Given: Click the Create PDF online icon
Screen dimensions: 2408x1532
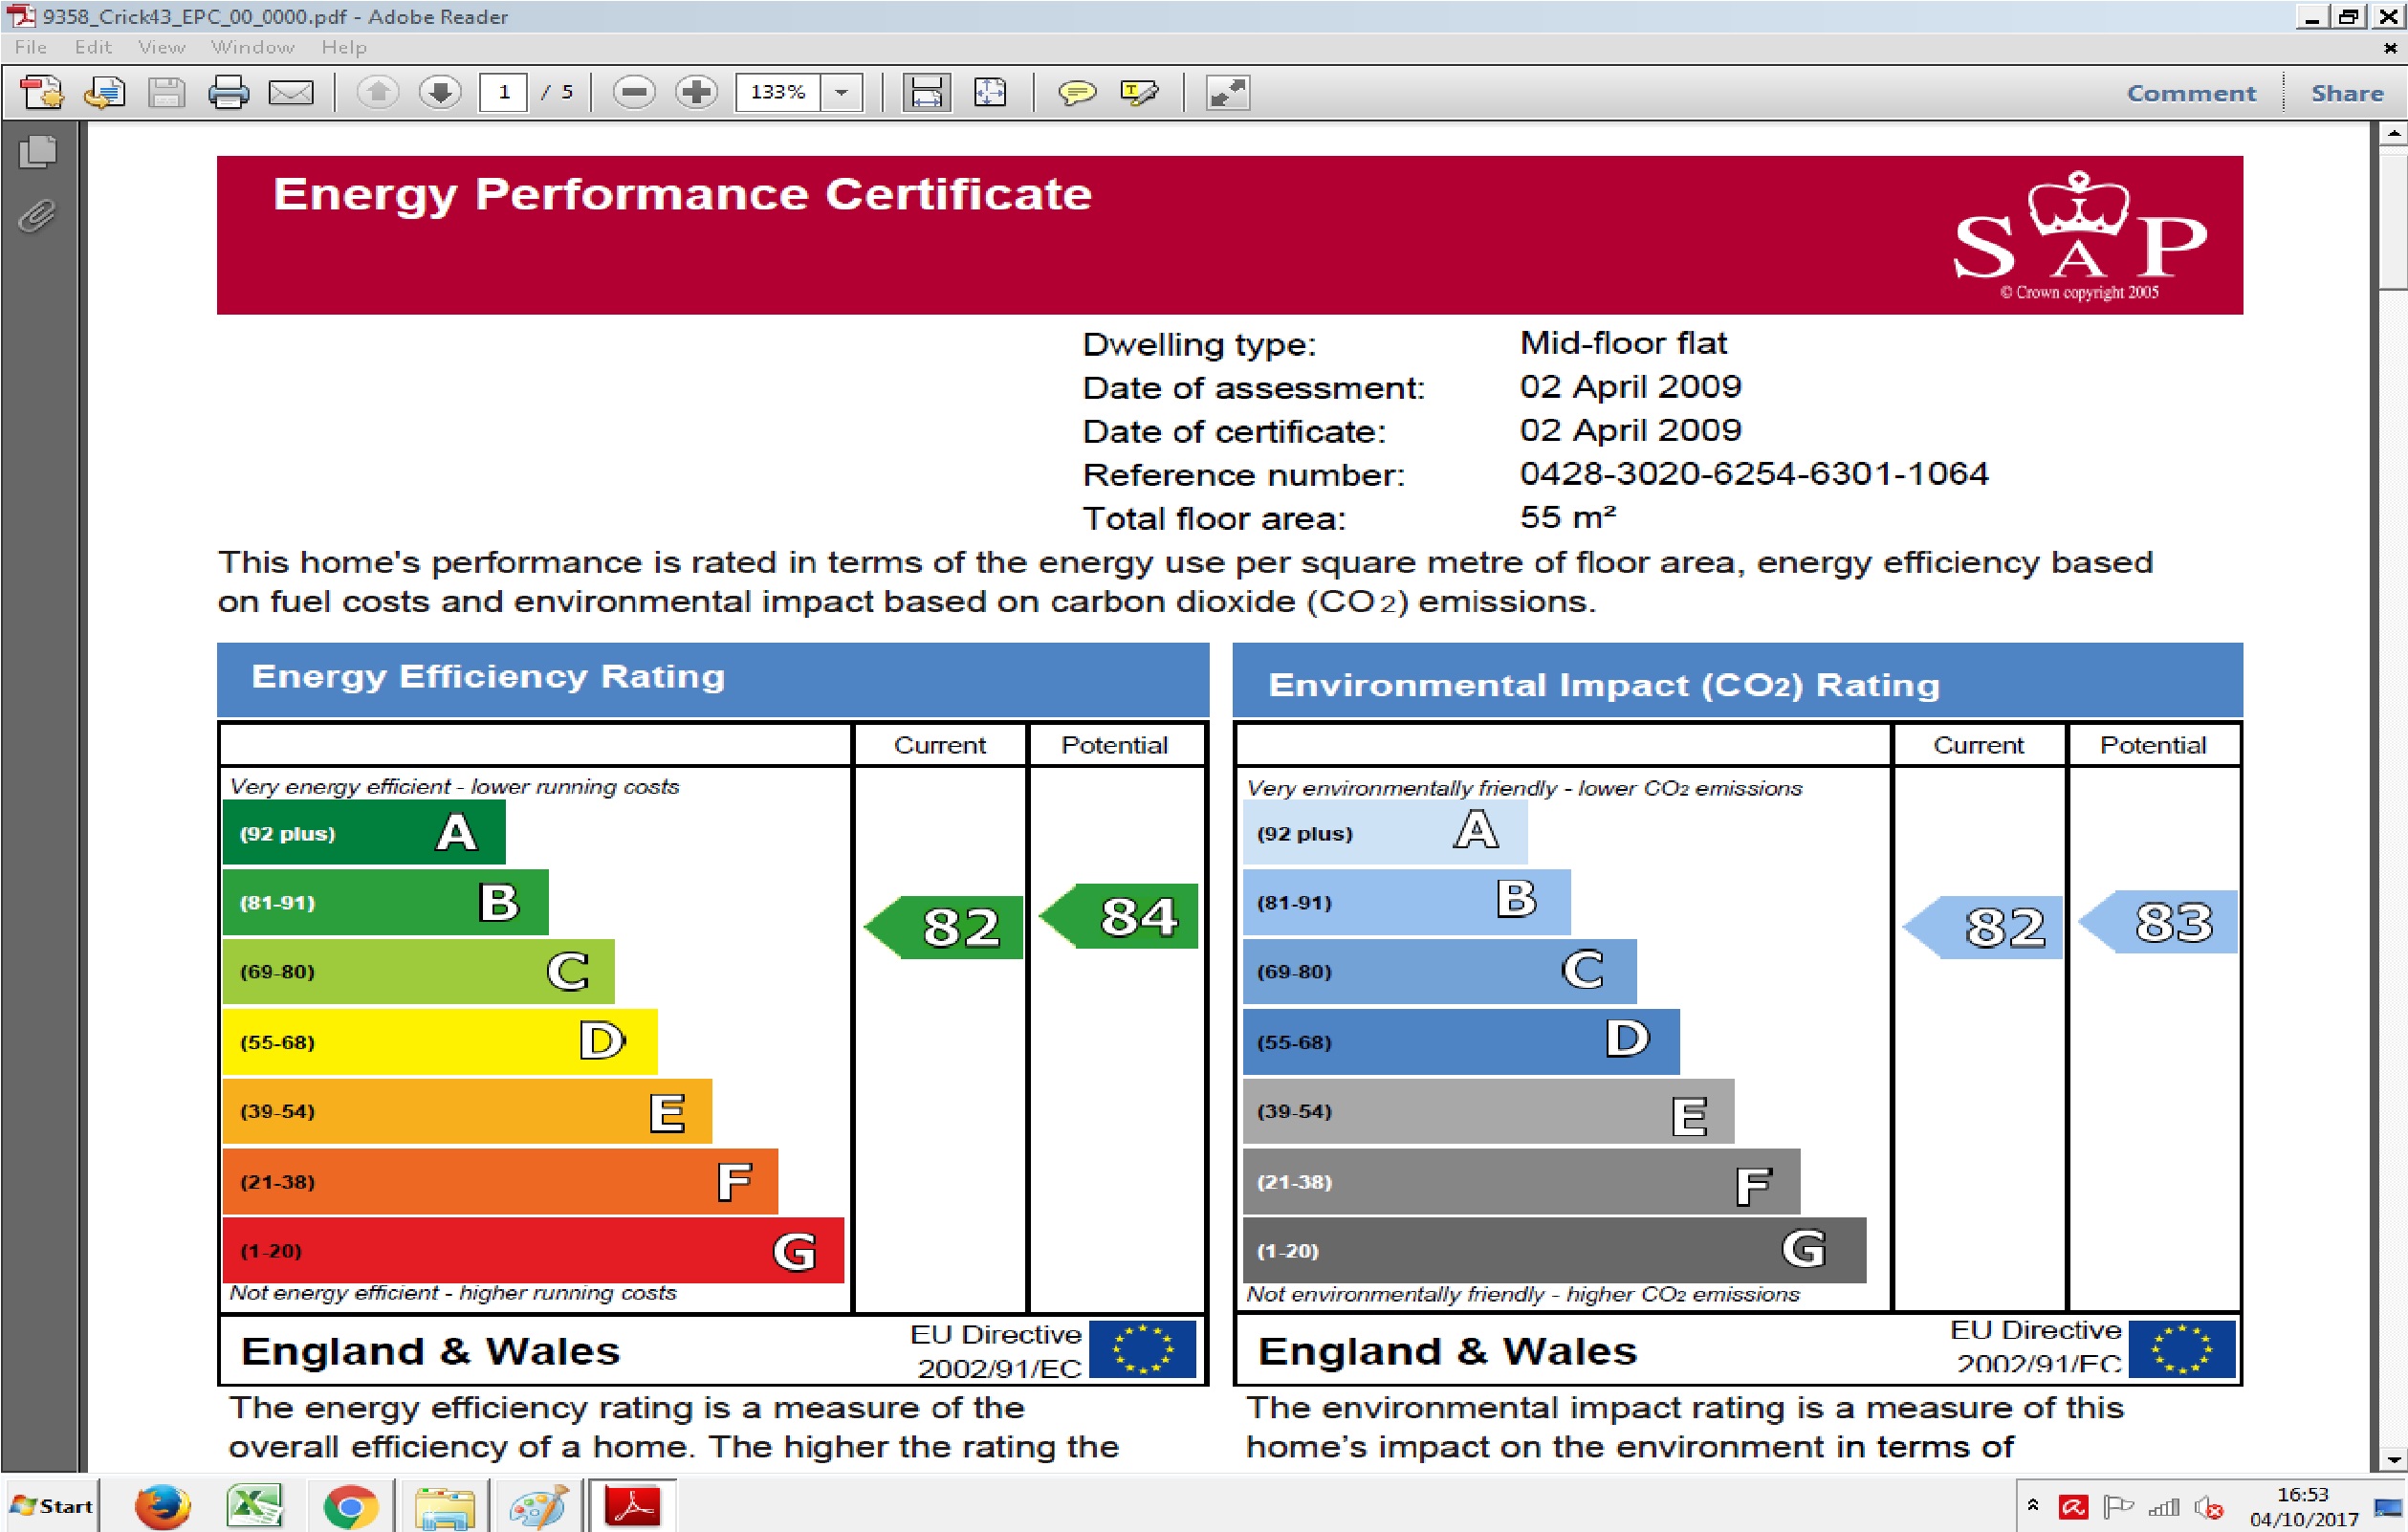Looking at the screenshot, I should coord(42,93).
